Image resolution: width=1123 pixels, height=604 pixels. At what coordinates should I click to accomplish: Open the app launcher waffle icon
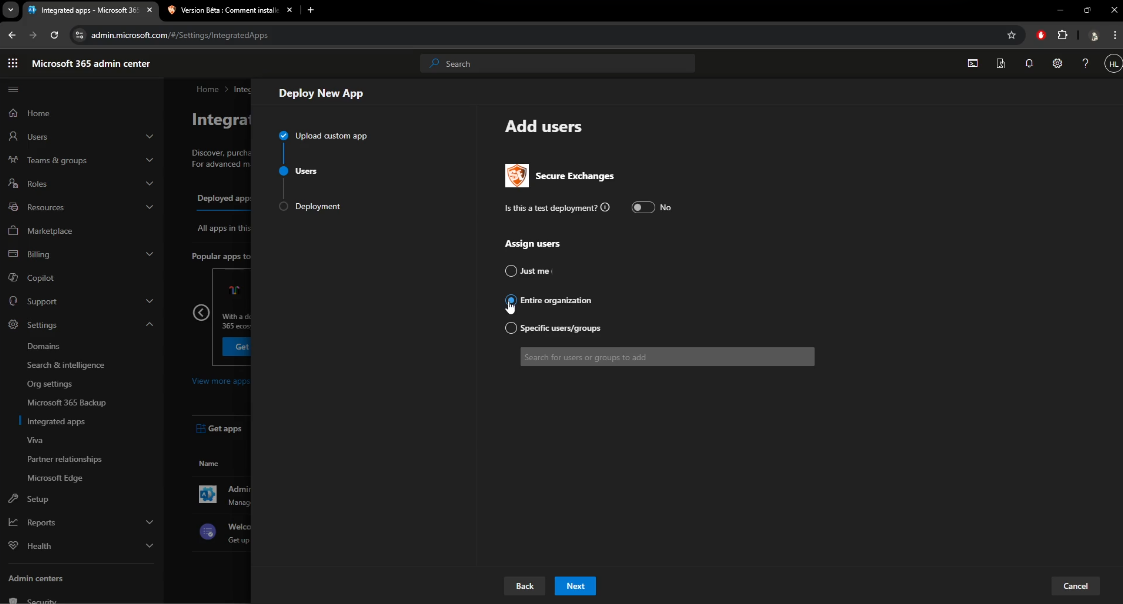click(13, 63)
